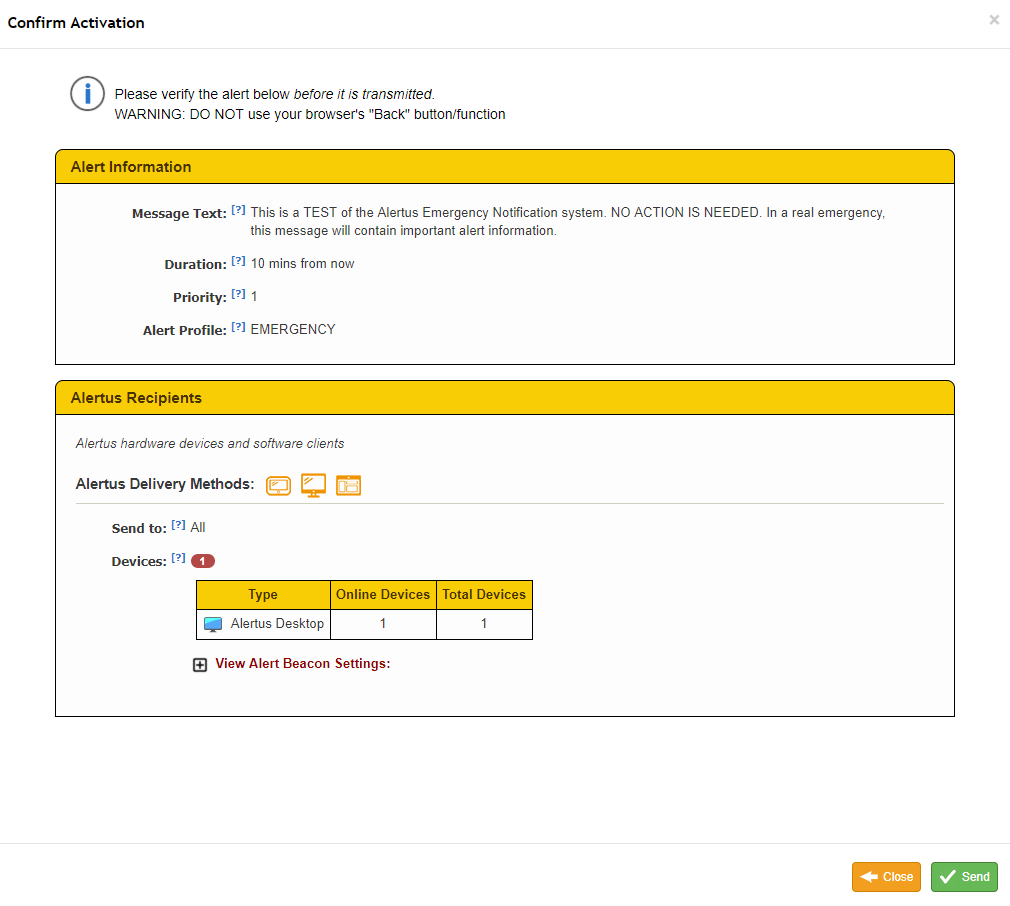The height and width of the screenshot is (906, 1010).
Task: Show help for the Priority field
Action: 238,294
